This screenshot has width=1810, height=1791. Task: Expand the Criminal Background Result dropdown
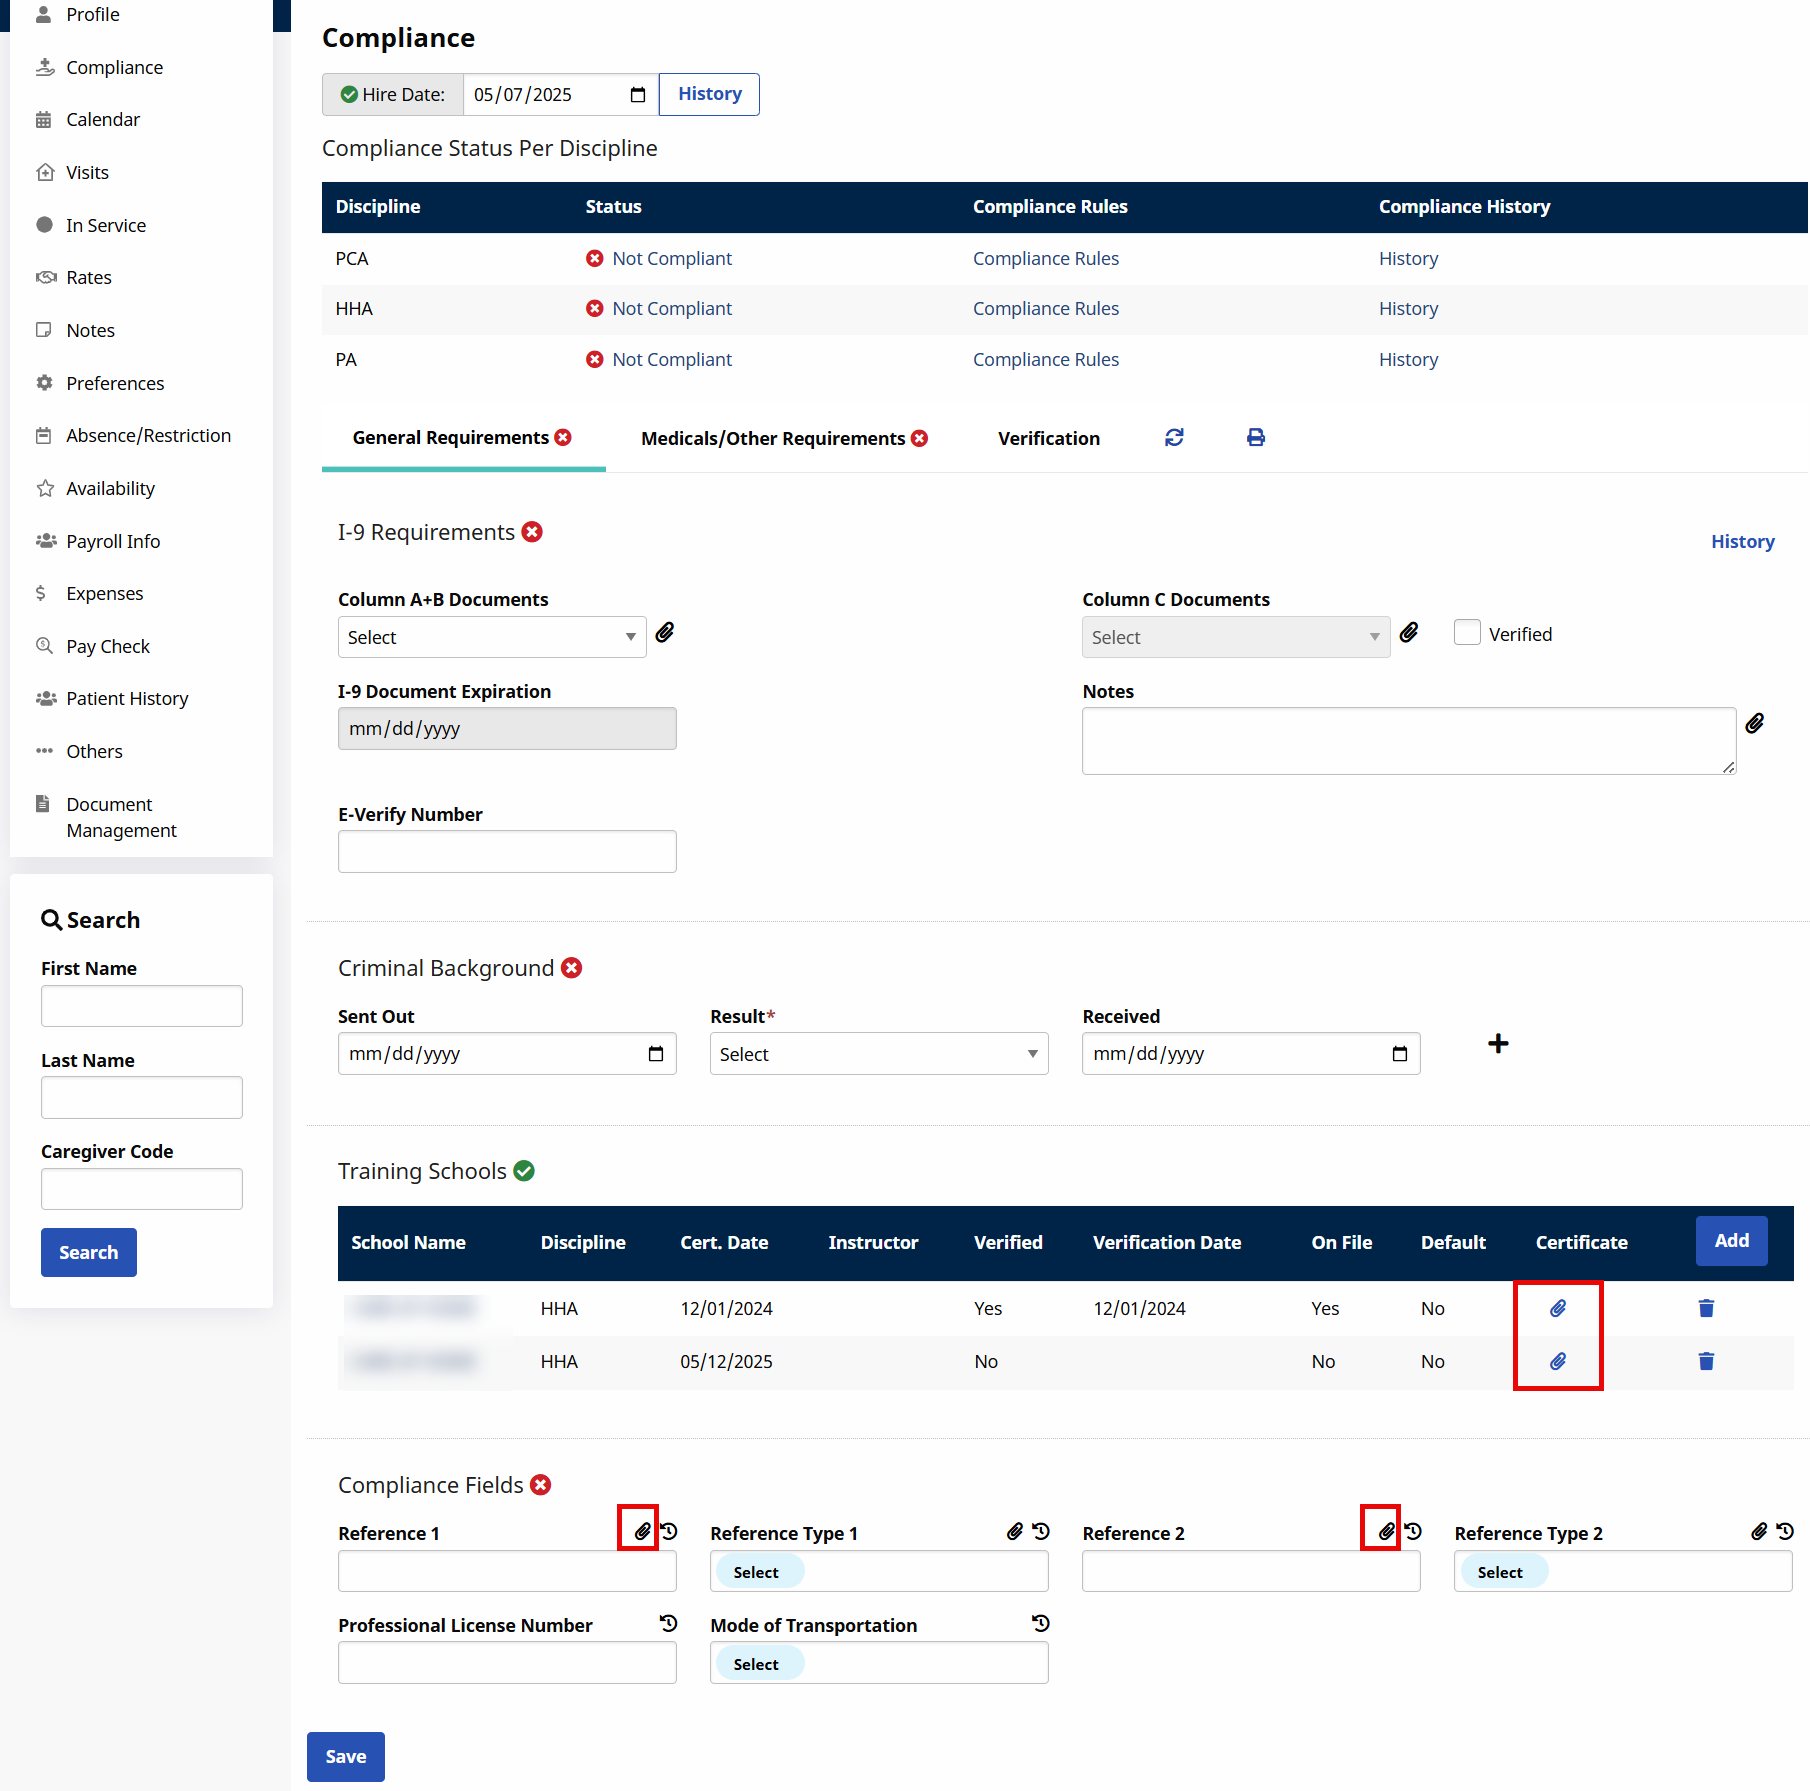878,1055
